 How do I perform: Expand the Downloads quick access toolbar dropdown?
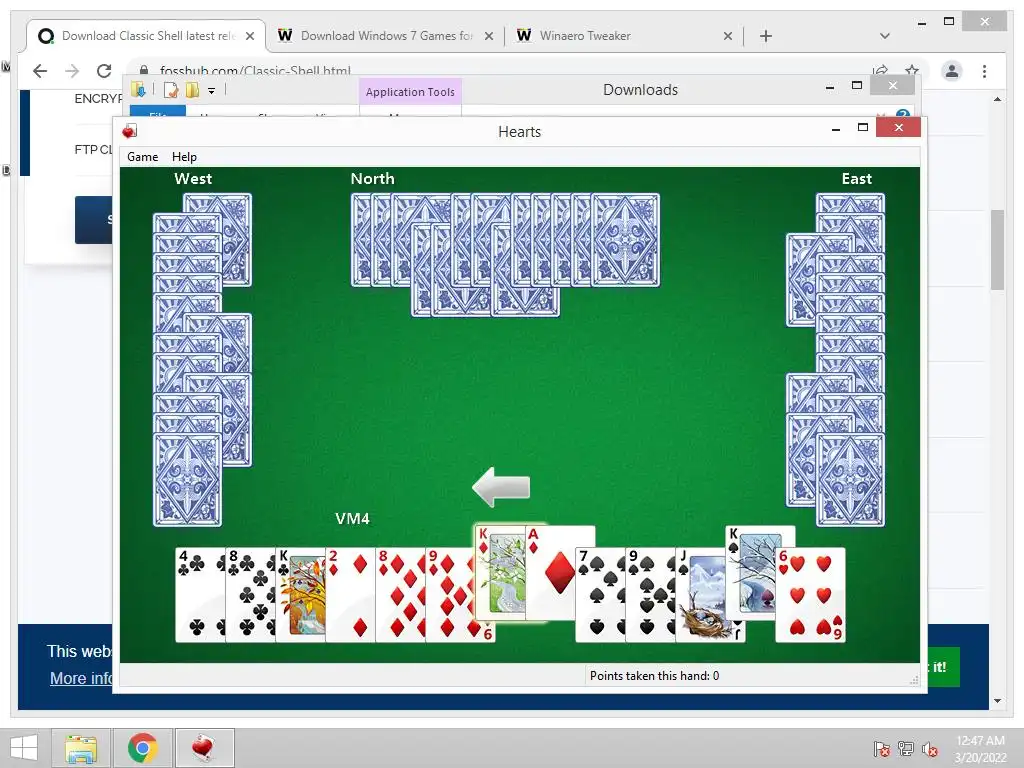(x=212, y=91)
